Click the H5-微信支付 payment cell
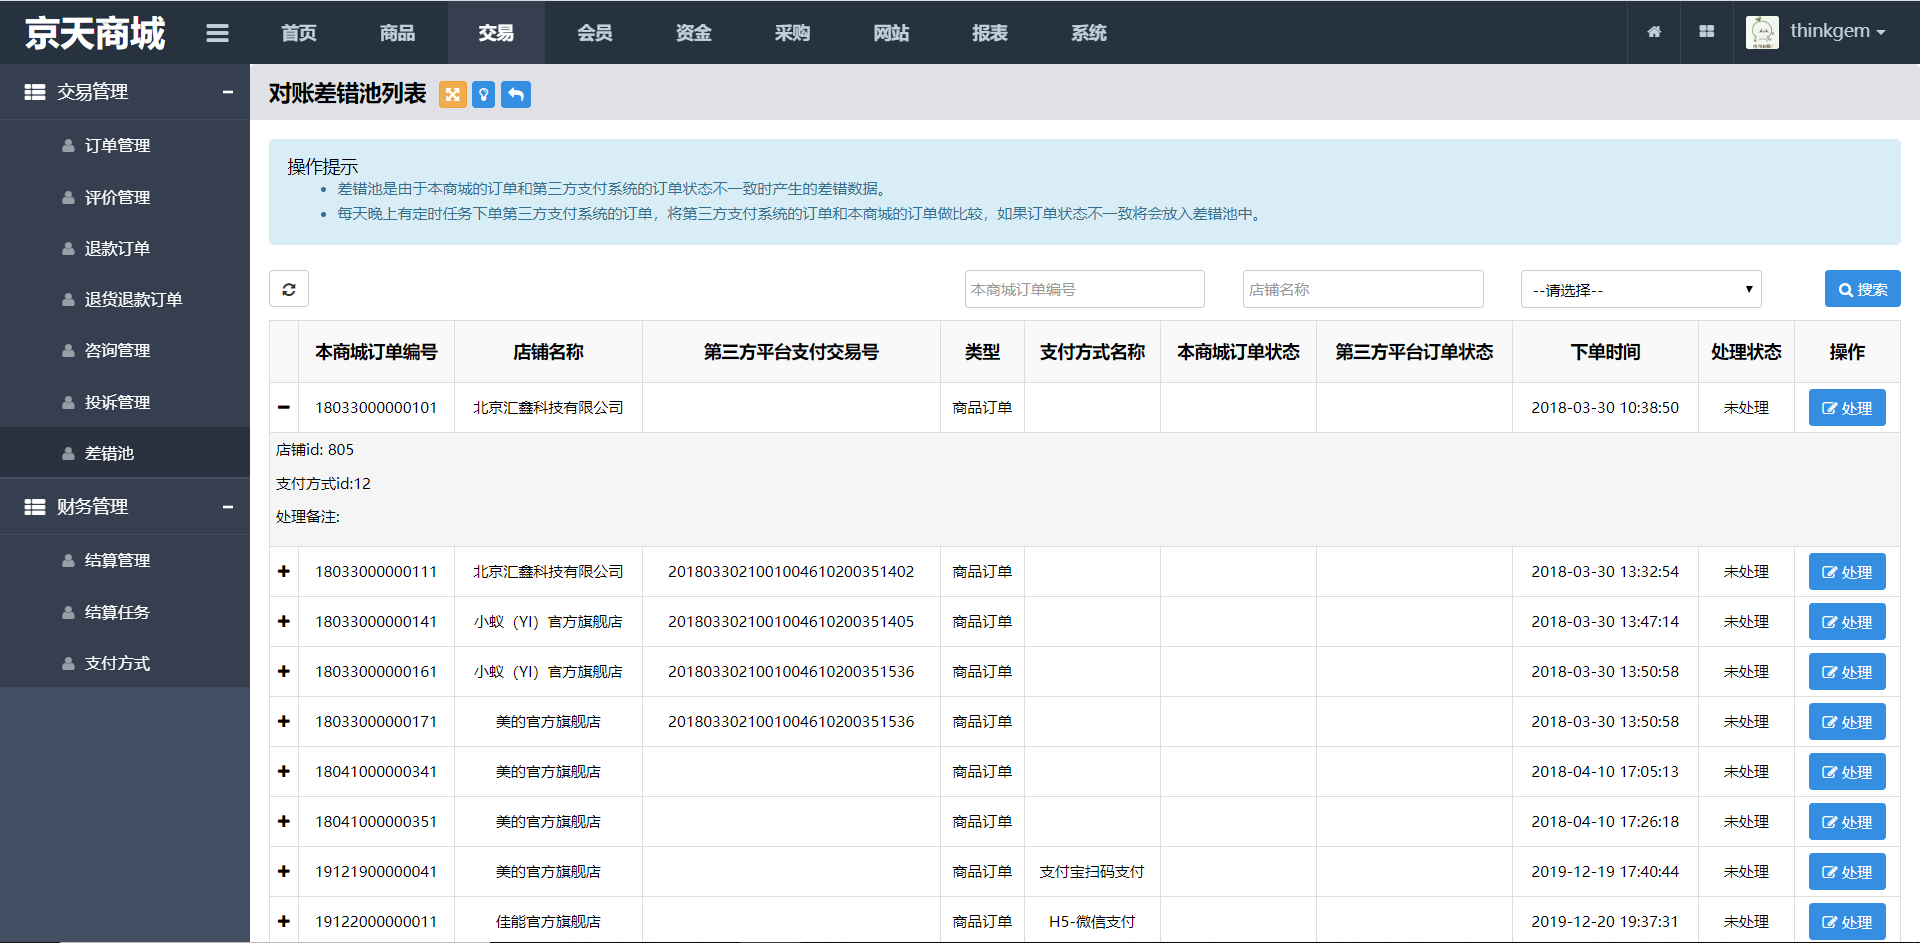The image size is (1920, 943). 1092,922
